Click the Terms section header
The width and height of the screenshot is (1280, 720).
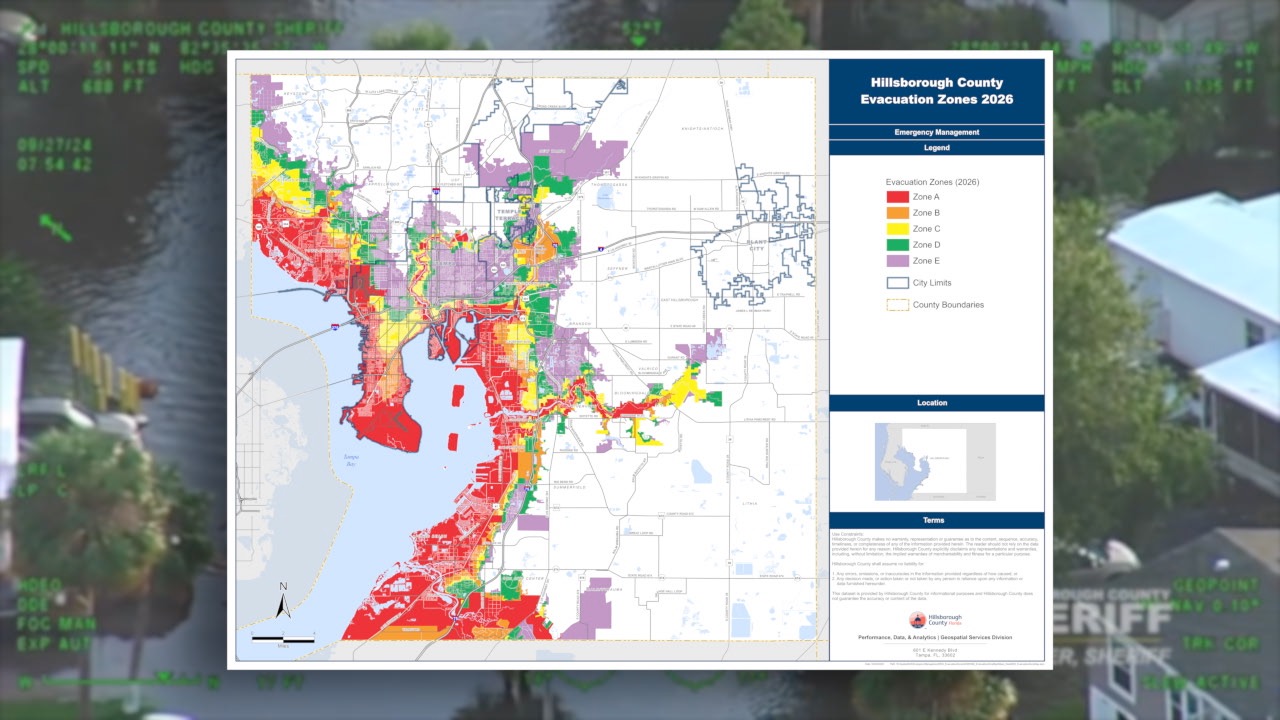(936, 520)
